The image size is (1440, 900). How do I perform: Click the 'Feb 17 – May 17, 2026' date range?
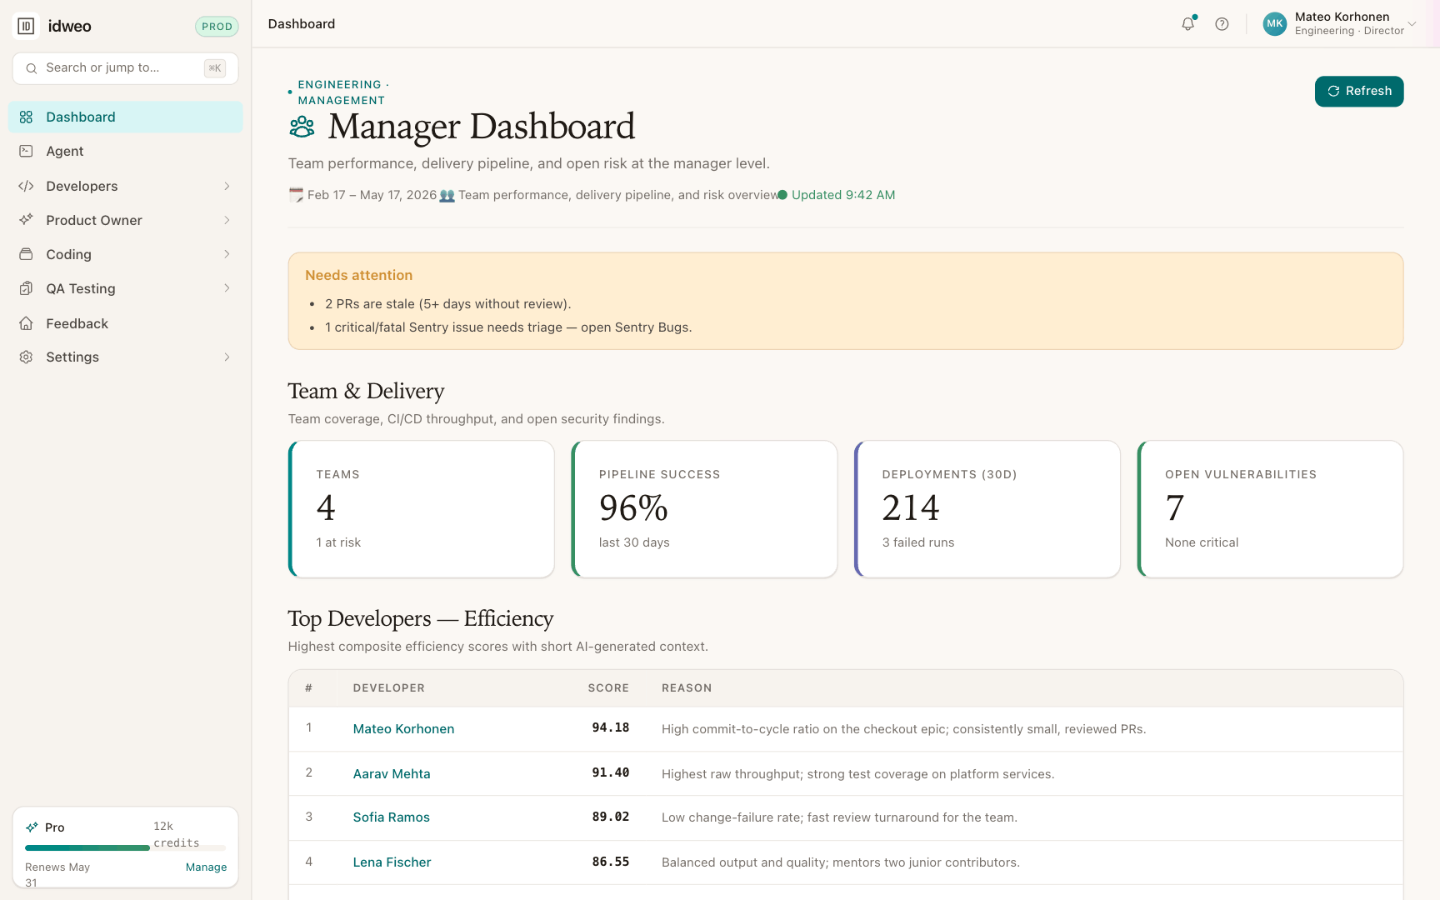(372, 195)
